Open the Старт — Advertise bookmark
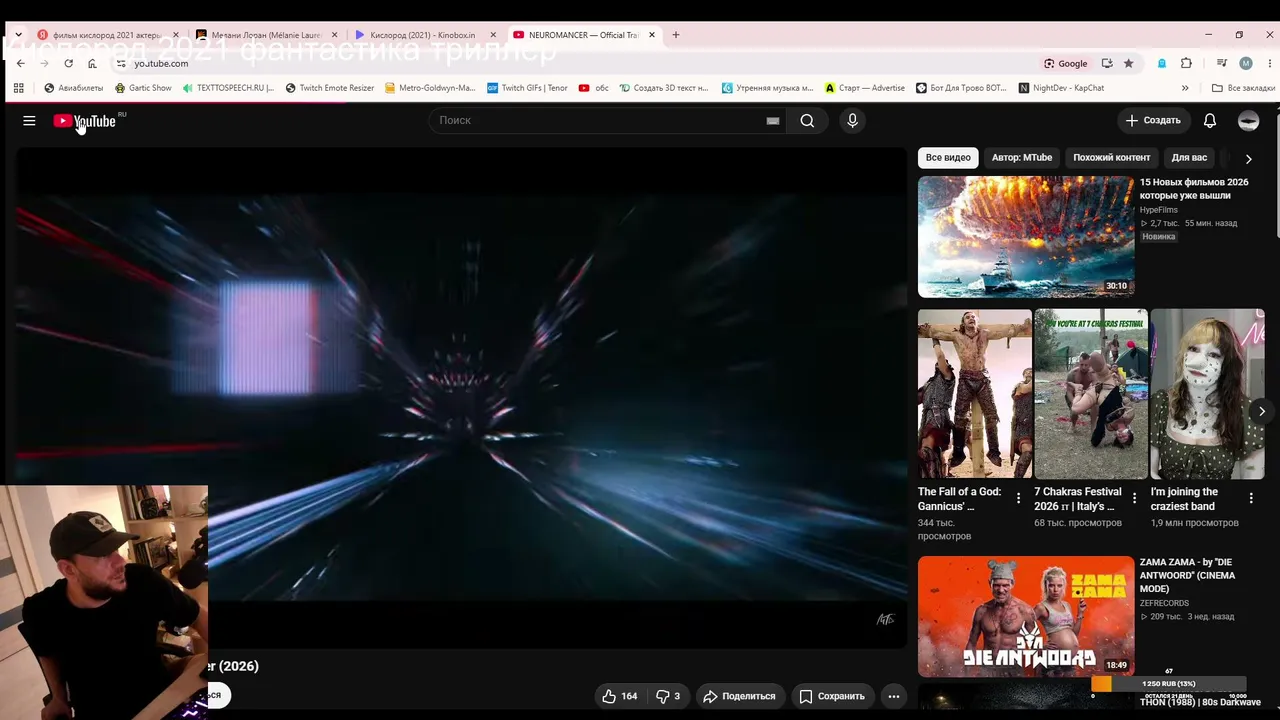 [x=865, y=88]
